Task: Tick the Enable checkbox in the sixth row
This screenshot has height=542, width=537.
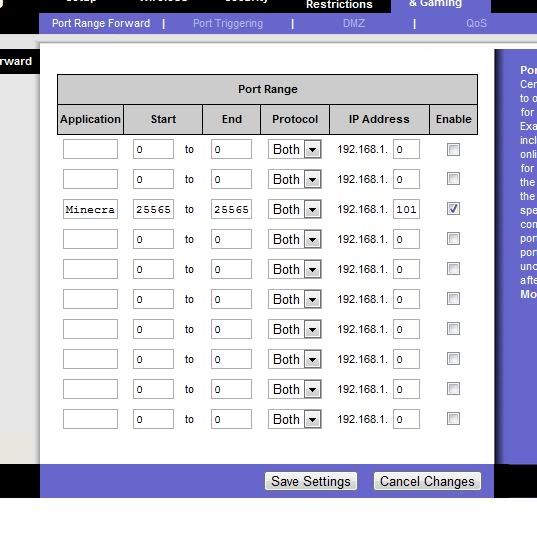Action: (453, 299)
